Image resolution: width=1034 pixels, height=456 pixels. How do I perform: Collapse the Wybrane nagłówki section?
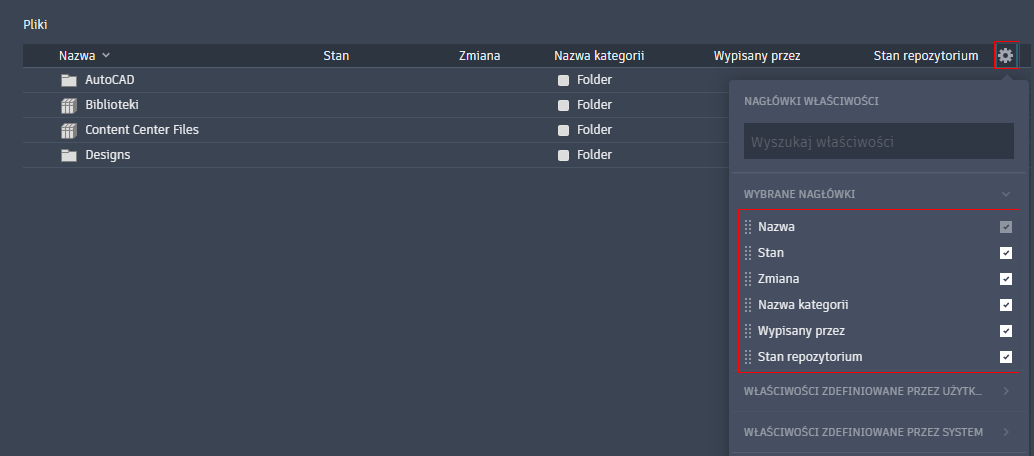point(1006,194)
